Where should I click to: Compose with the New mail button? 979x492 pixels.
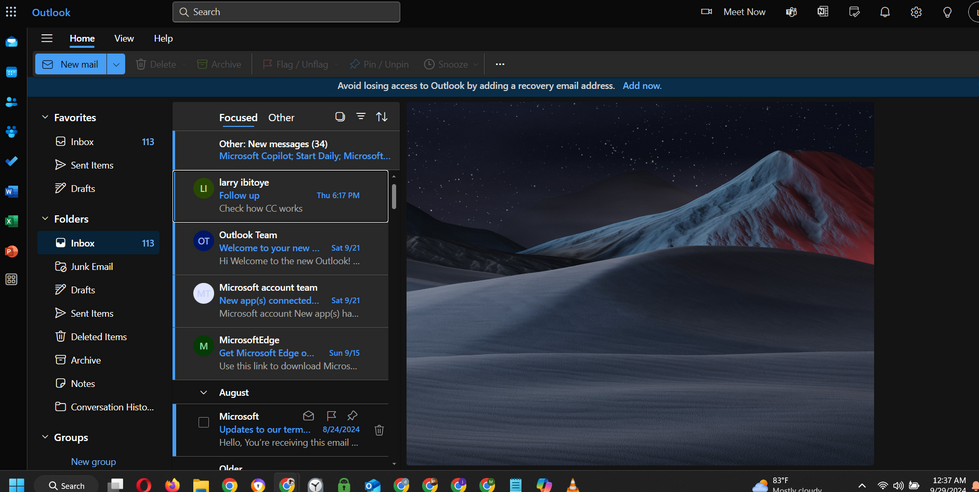pyautogui.click(x=71, y=64)
